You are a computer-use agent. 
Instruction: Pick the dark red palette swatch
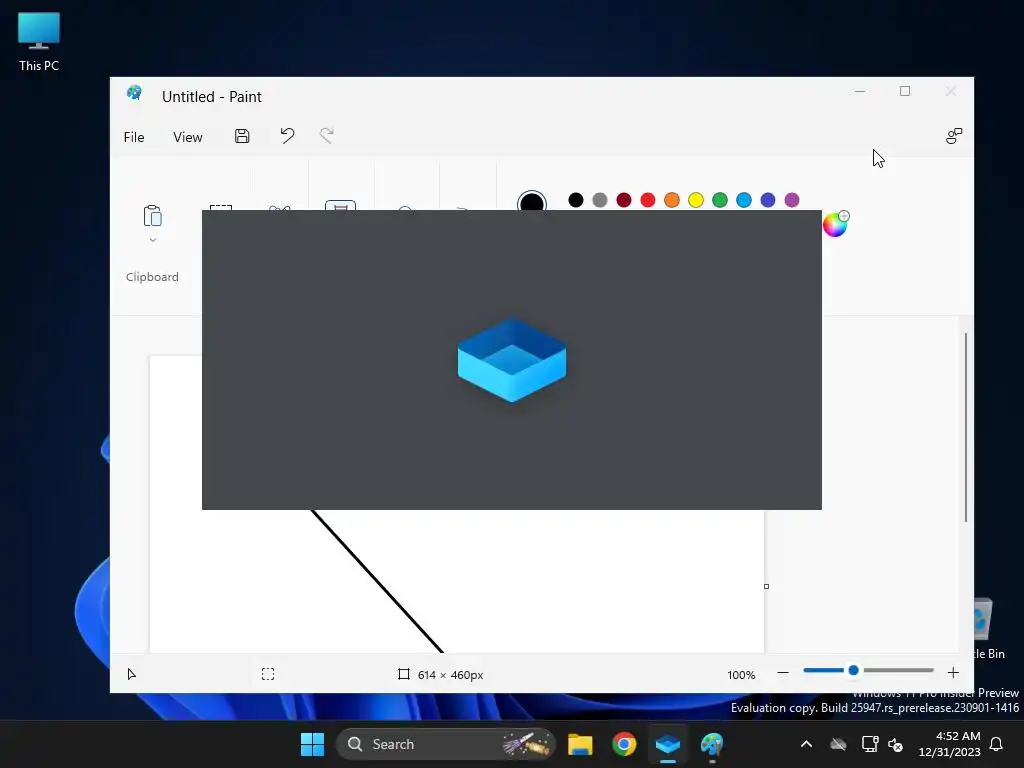(624, 200)
